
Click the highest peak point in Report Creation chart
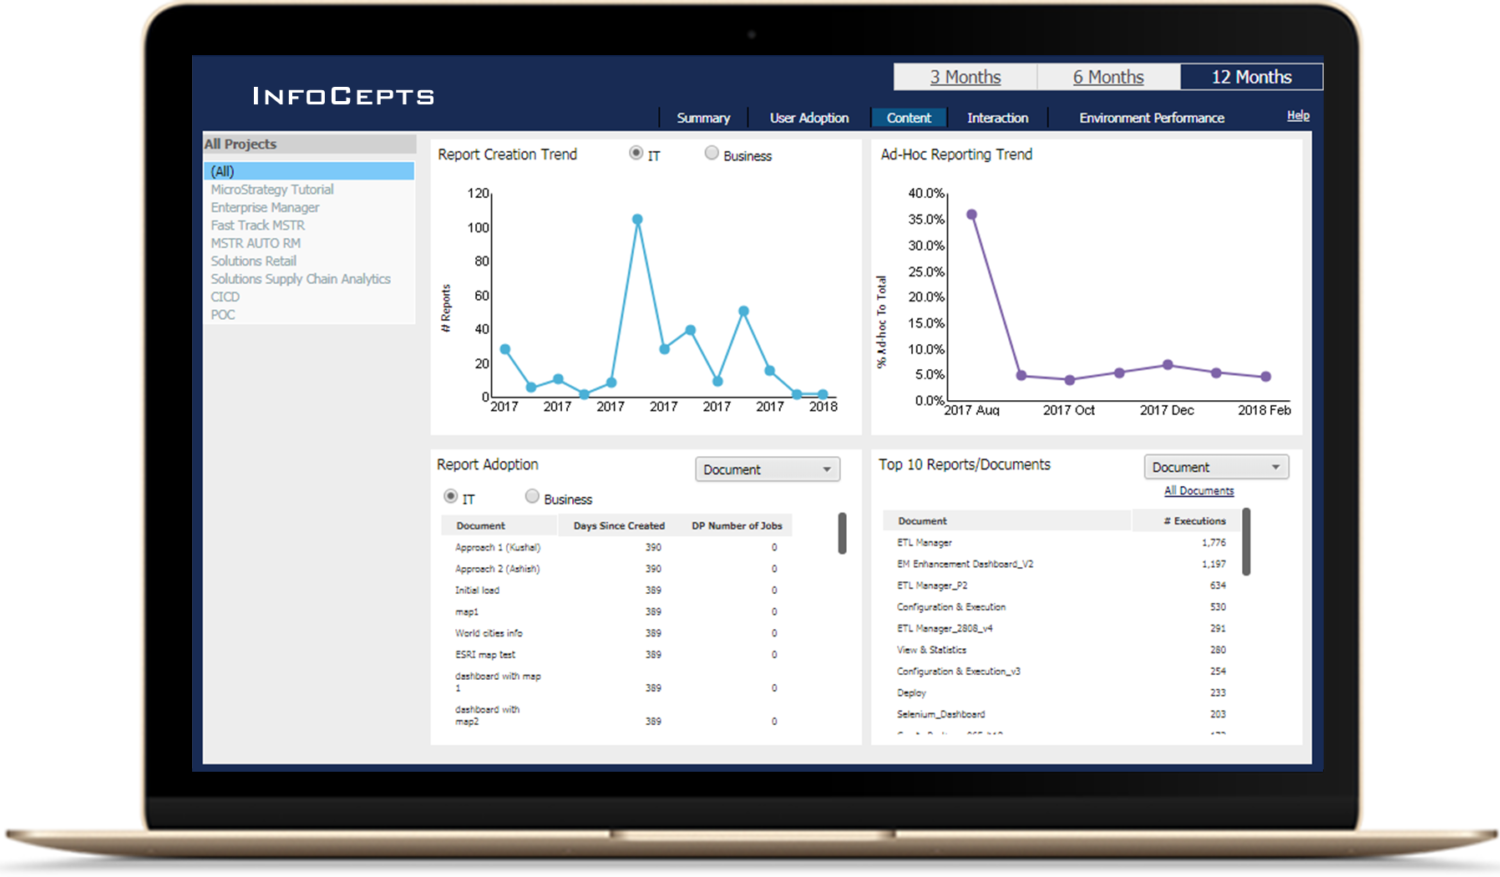click(x=637, y=219)
